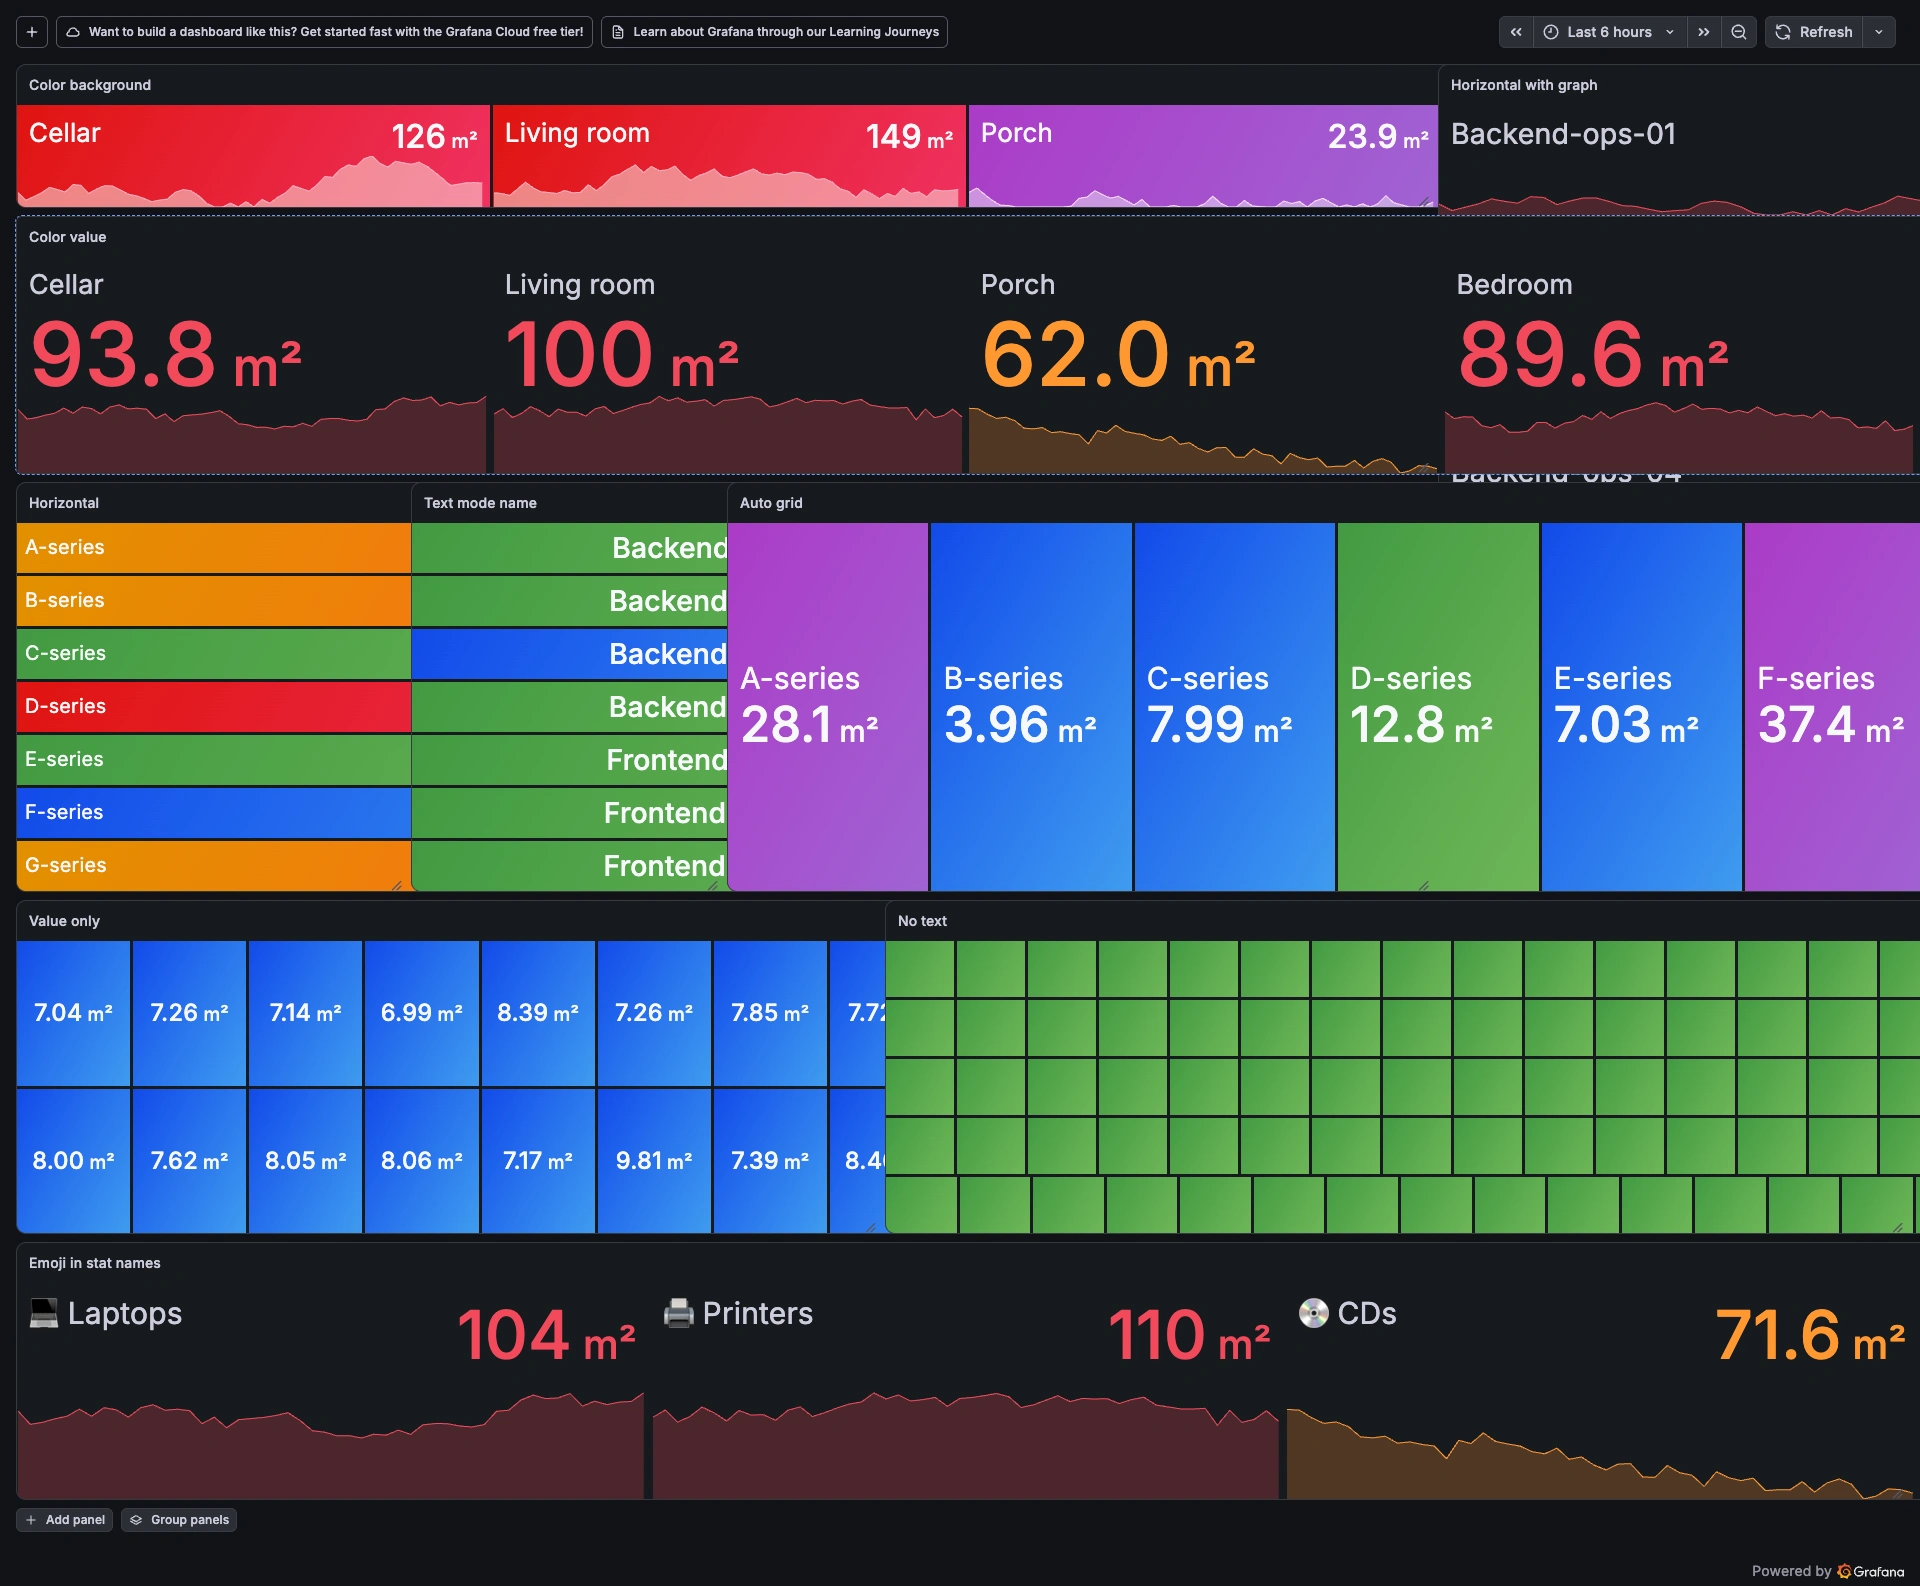The image size is (1920, 1586).
Task: Open the Emoji in stat names title
Action: [95, 1263]
